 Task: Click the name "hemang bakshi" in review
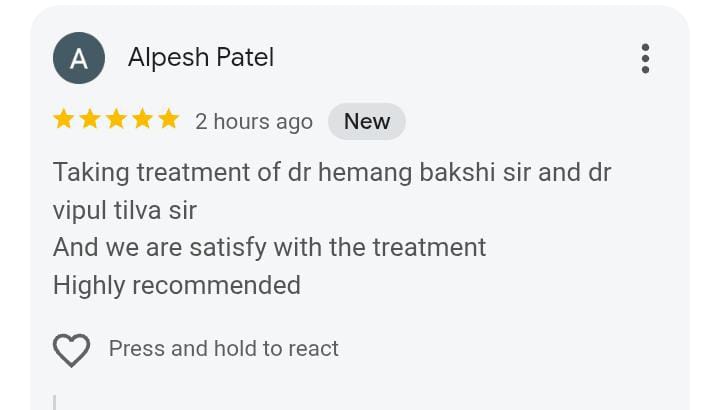coord(390,172)
